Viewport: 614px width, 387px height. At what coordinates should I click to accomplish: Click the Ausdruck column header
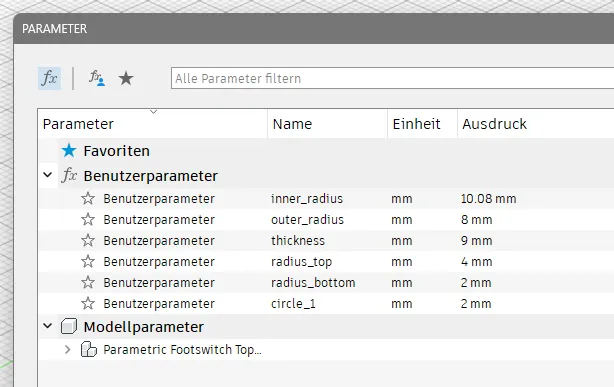[536, 124]
